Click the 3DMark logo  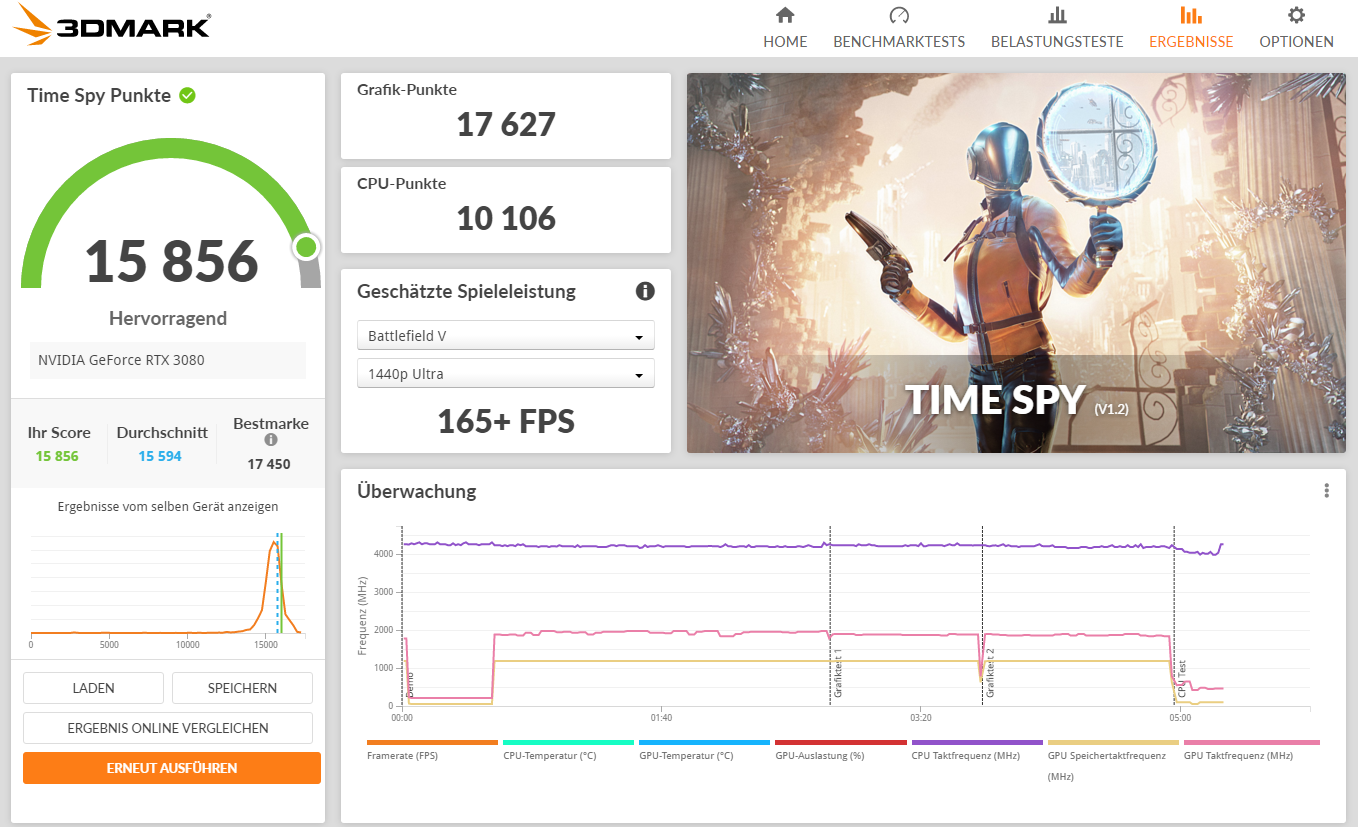pyautogui.click(x=112, y=25)
